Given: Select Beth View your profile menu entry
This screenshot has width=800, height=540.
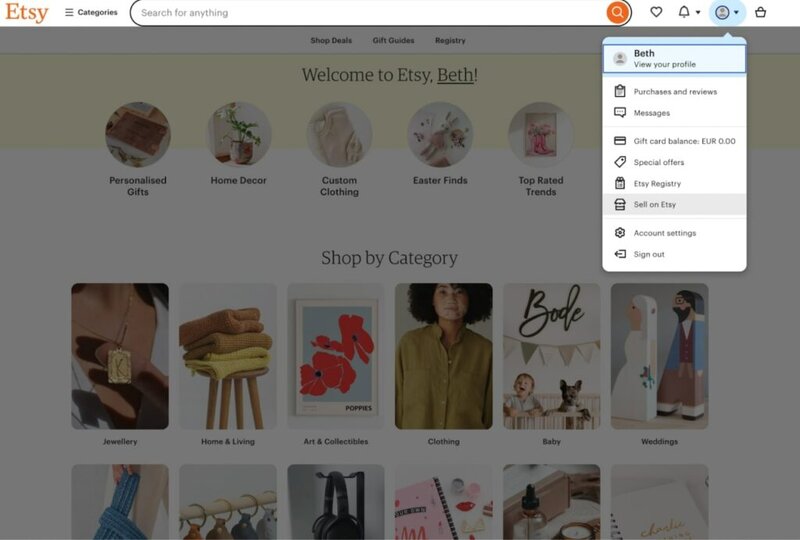Looking at the screenshot, I should click(674, 59).
